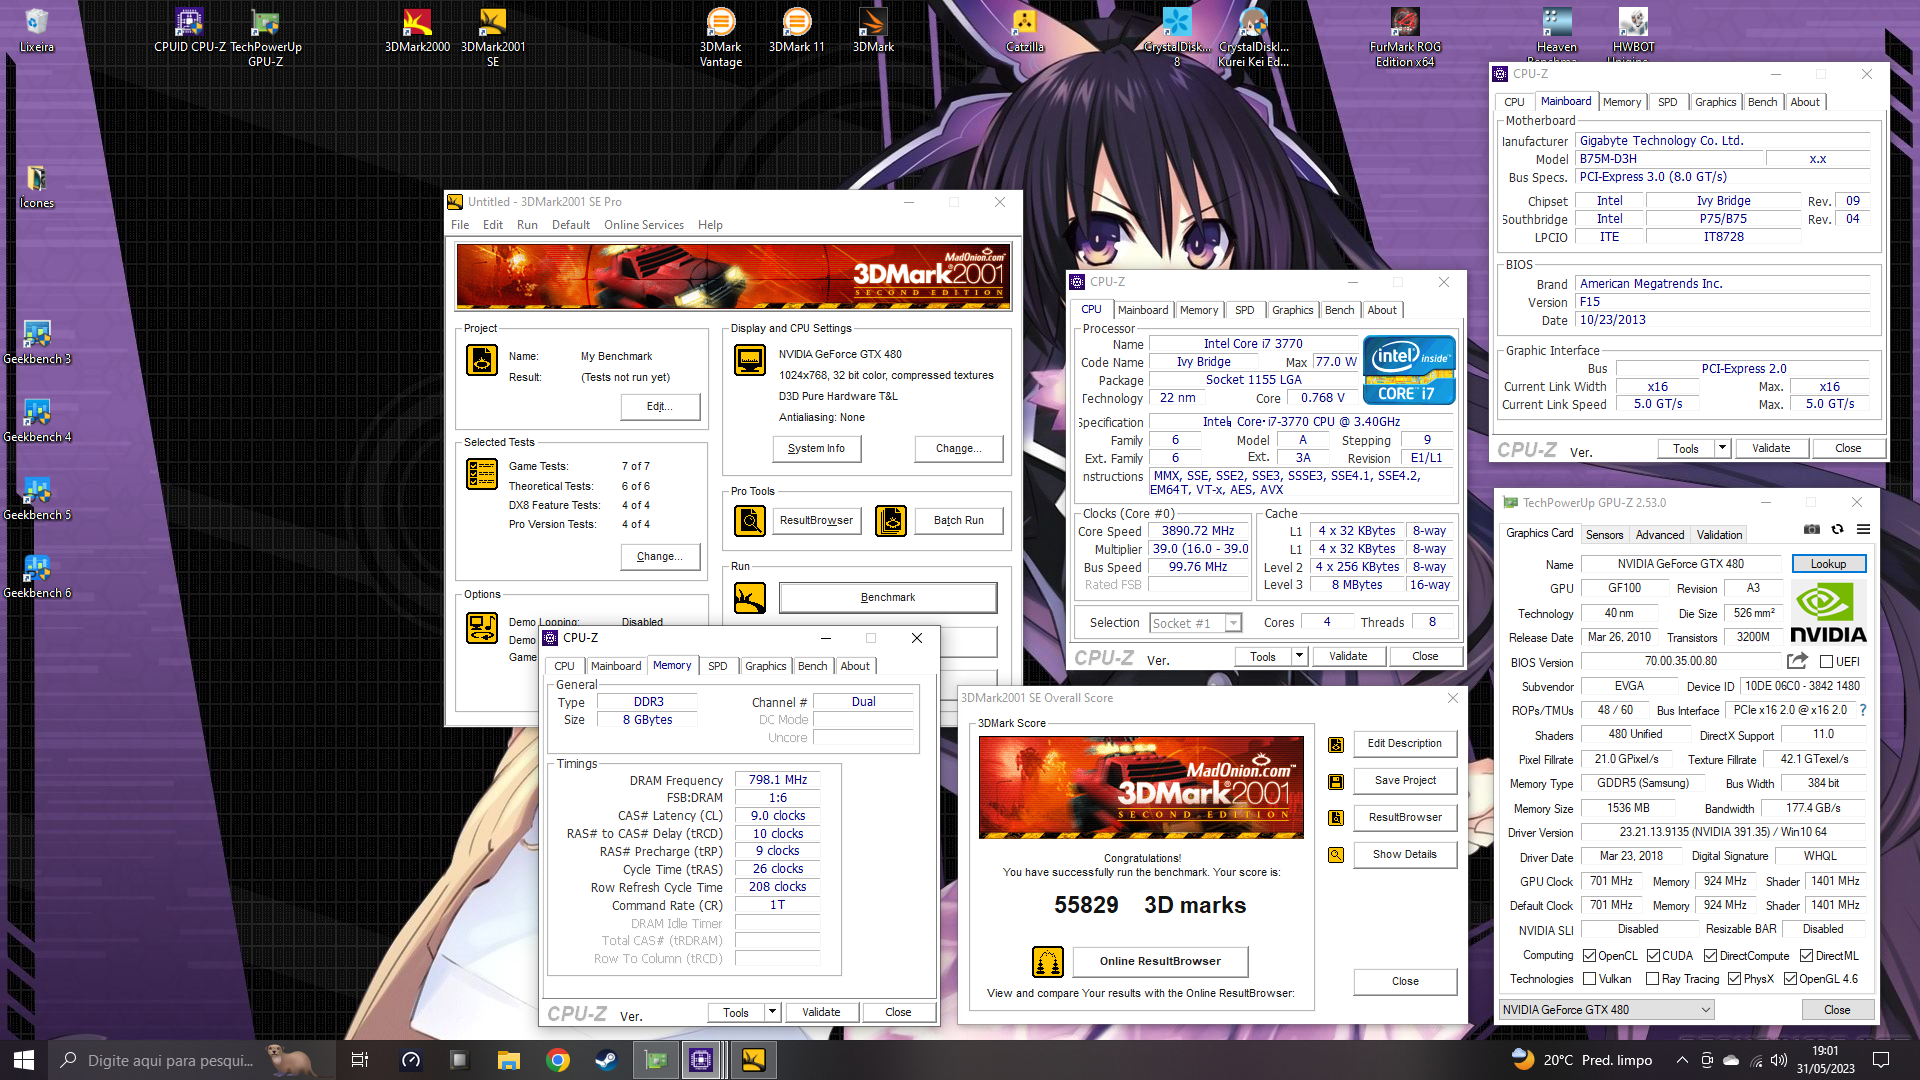
Task: Open the Socket #1 selection dropdown in CPU-Z
Action: (1195, 623)
